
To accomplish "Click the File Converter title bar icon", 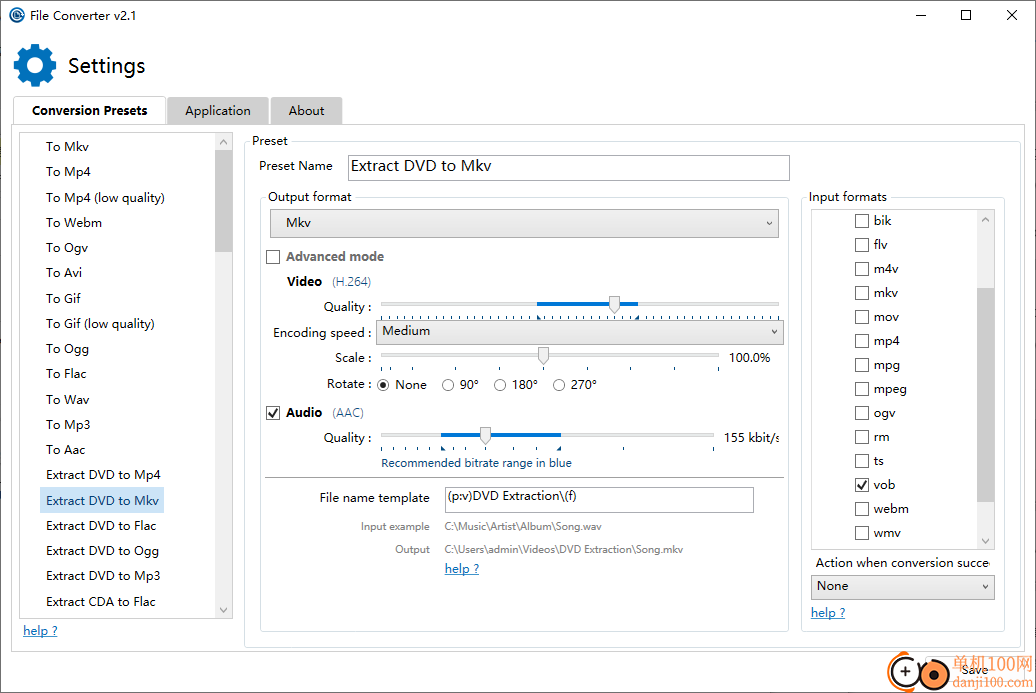I will point(17,15).
